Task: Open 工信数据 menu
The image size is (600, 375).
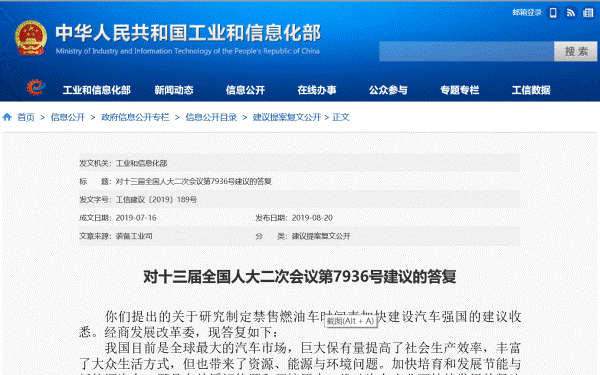Action: 531,90
